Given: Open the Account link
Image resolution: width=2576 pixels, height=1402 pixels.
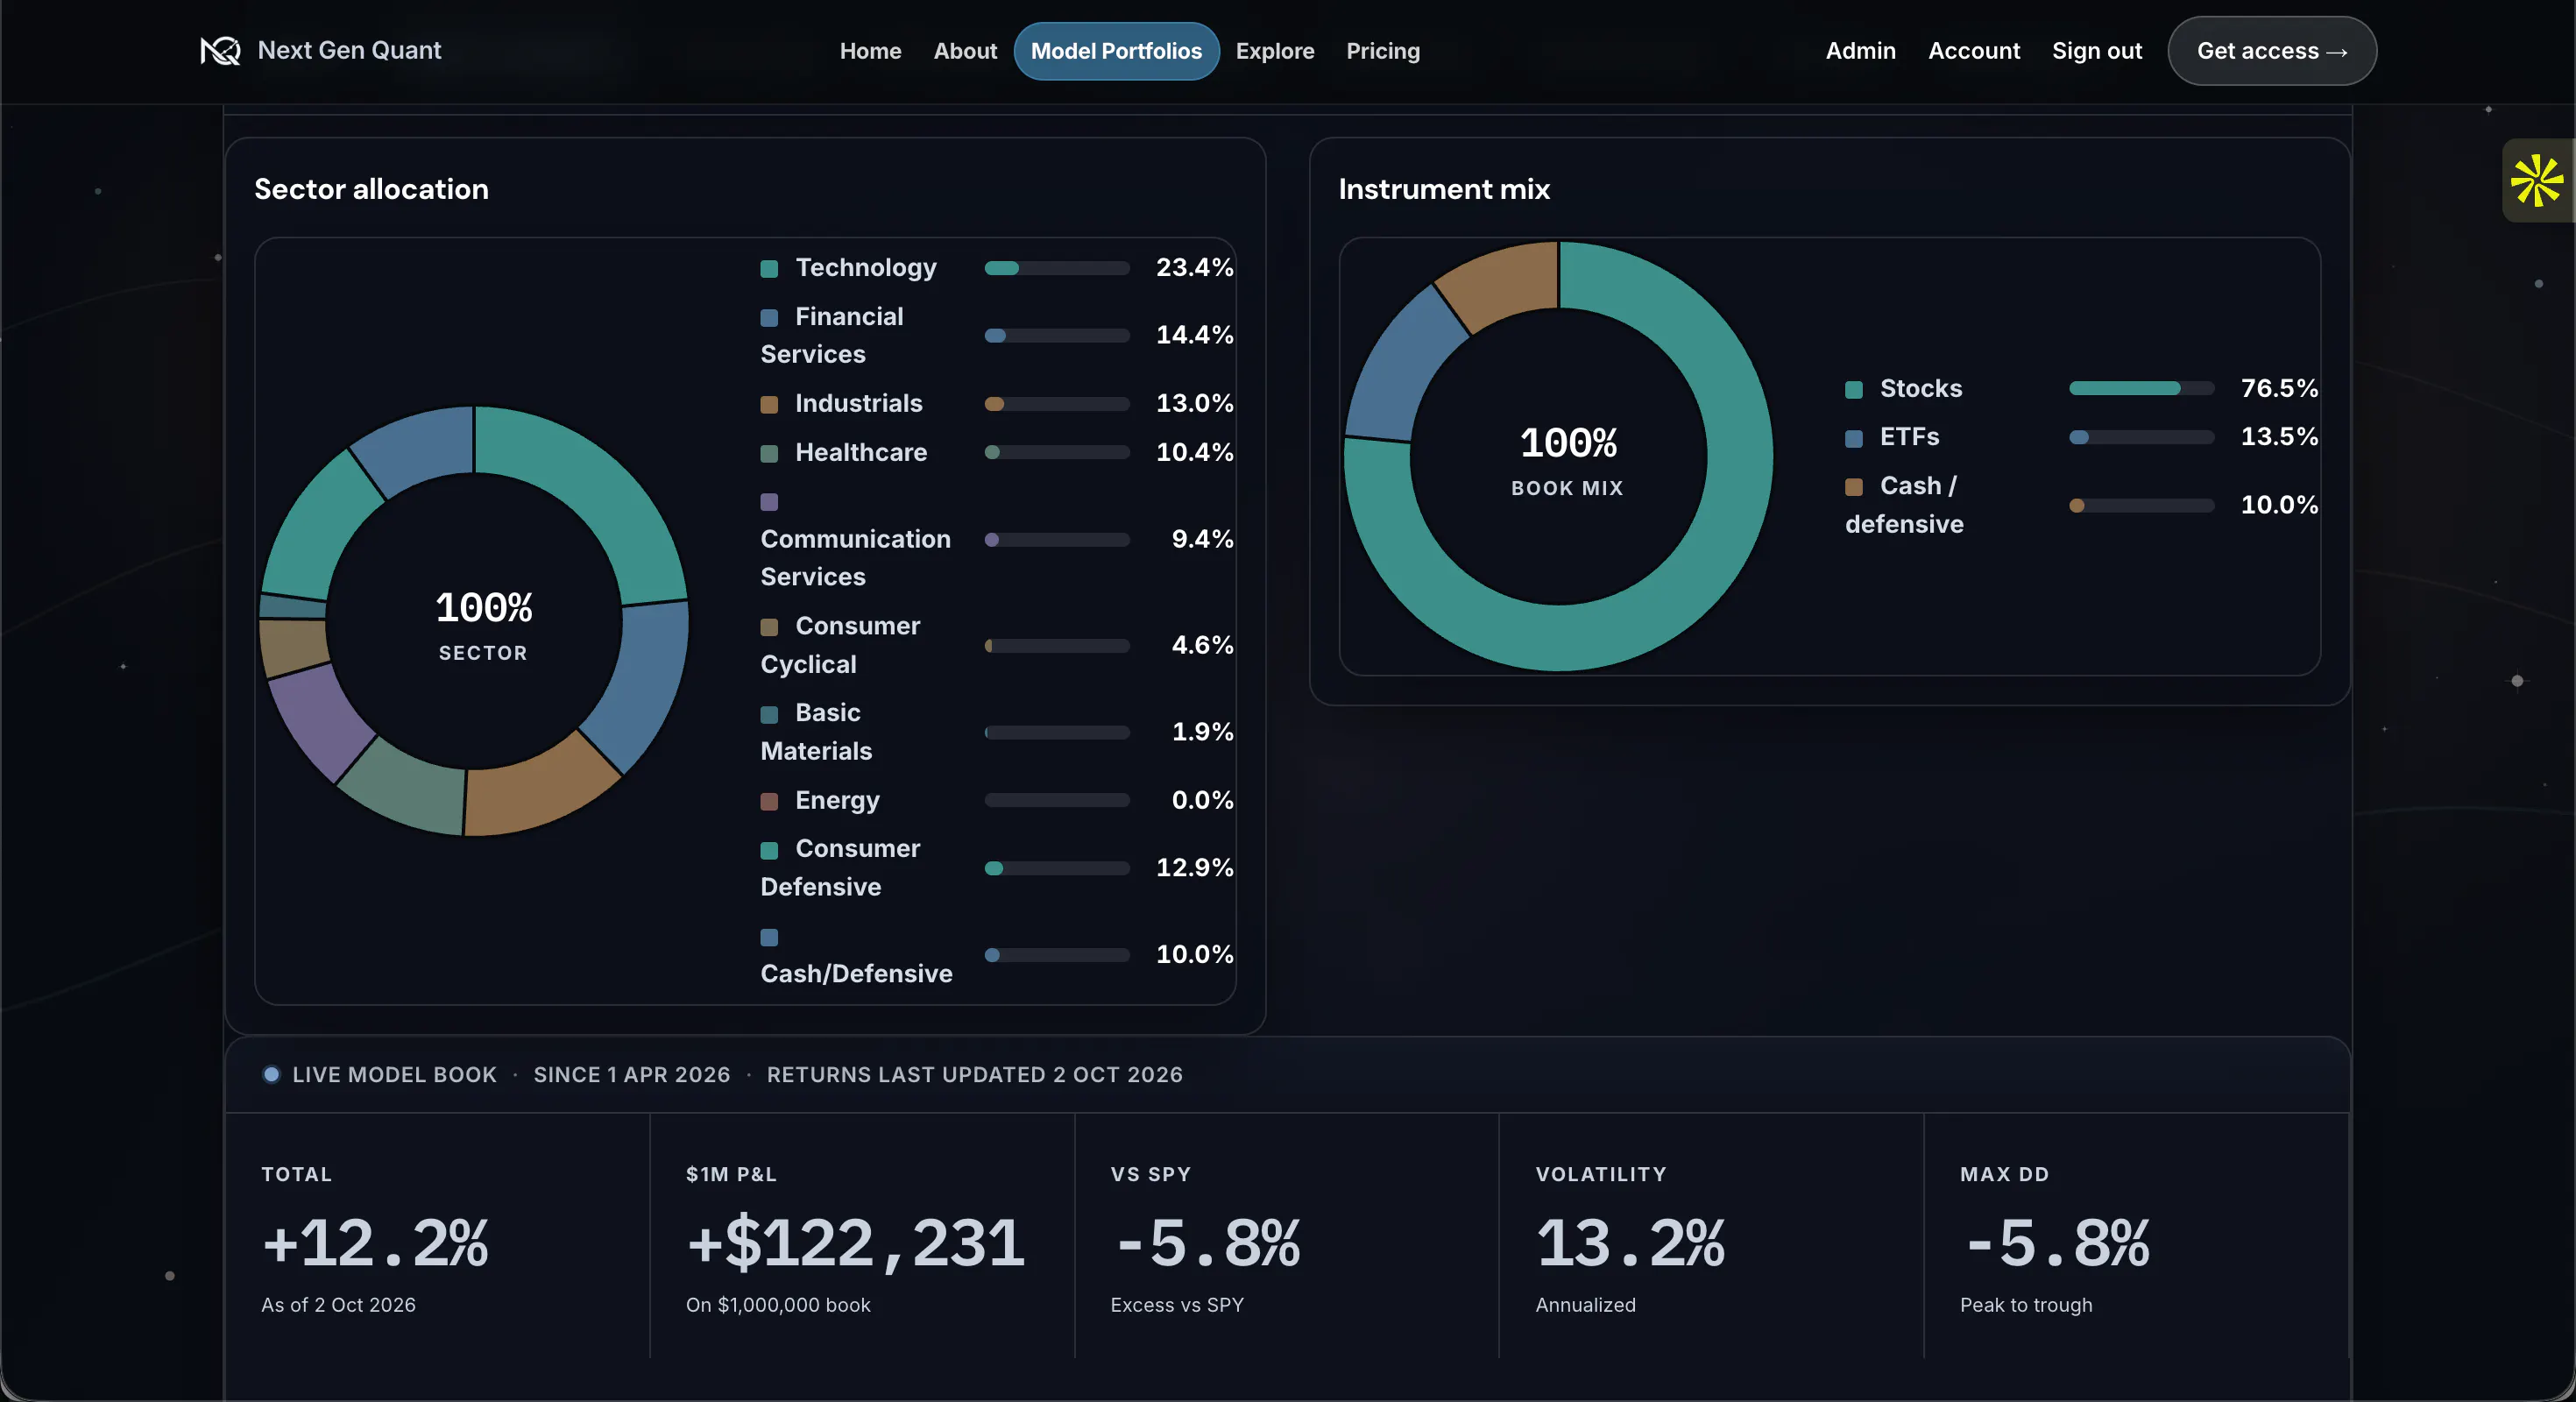Looking at the screenshot, I should tap(1974, 51).
